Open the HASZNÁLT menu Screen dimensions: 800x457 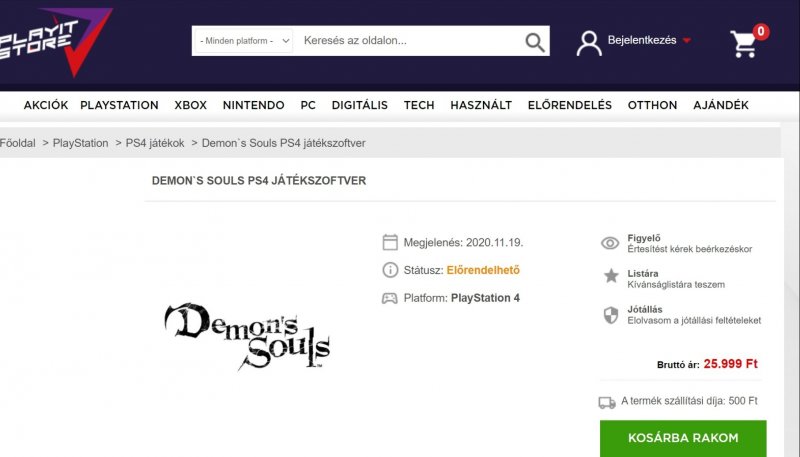pyautogui.click(x=481, y=105)
